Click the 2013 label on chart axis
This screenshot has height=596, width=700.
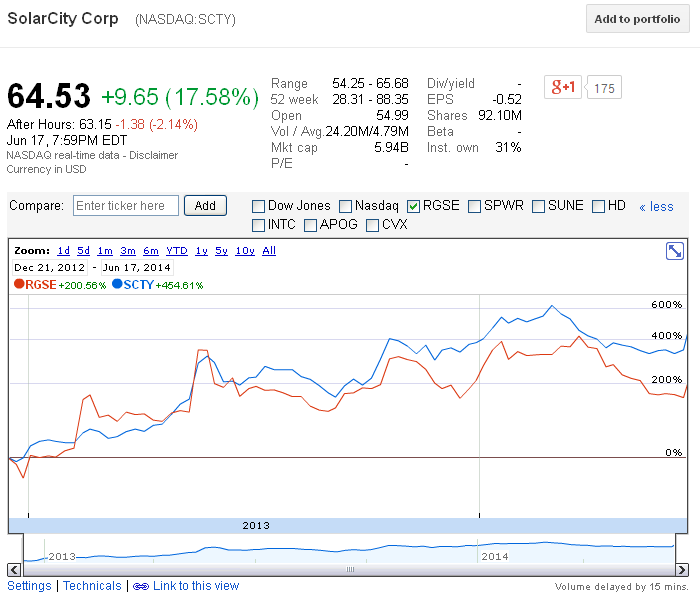click(256, 525)
